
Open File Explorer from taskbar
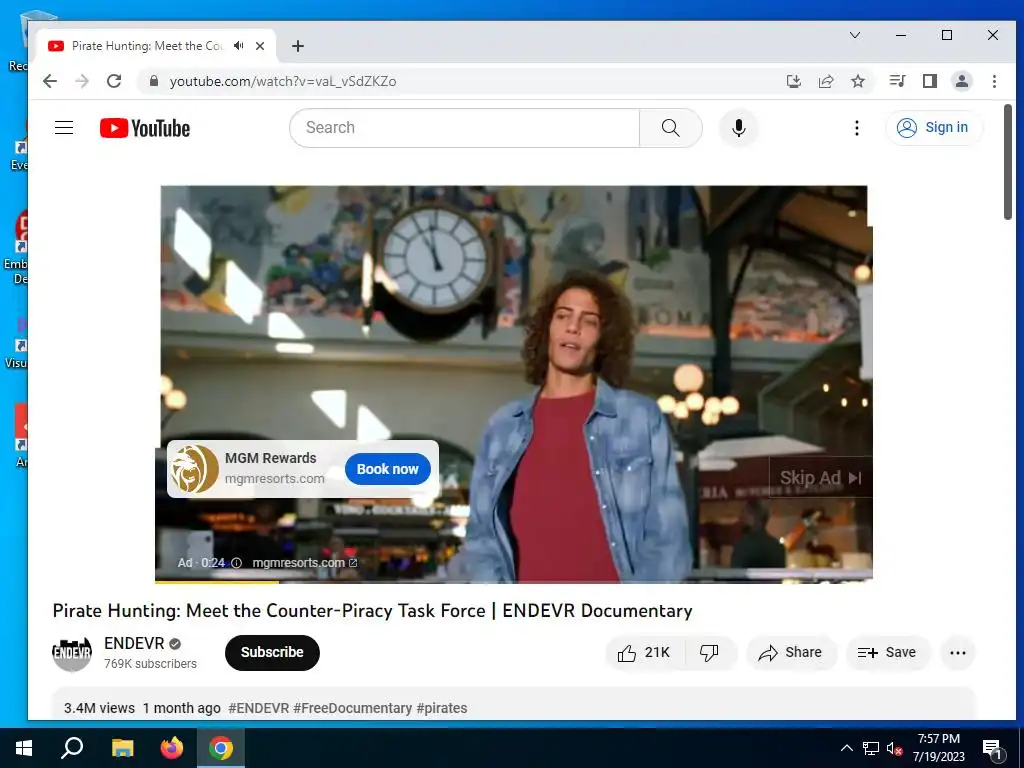click(x=122, y=748)
